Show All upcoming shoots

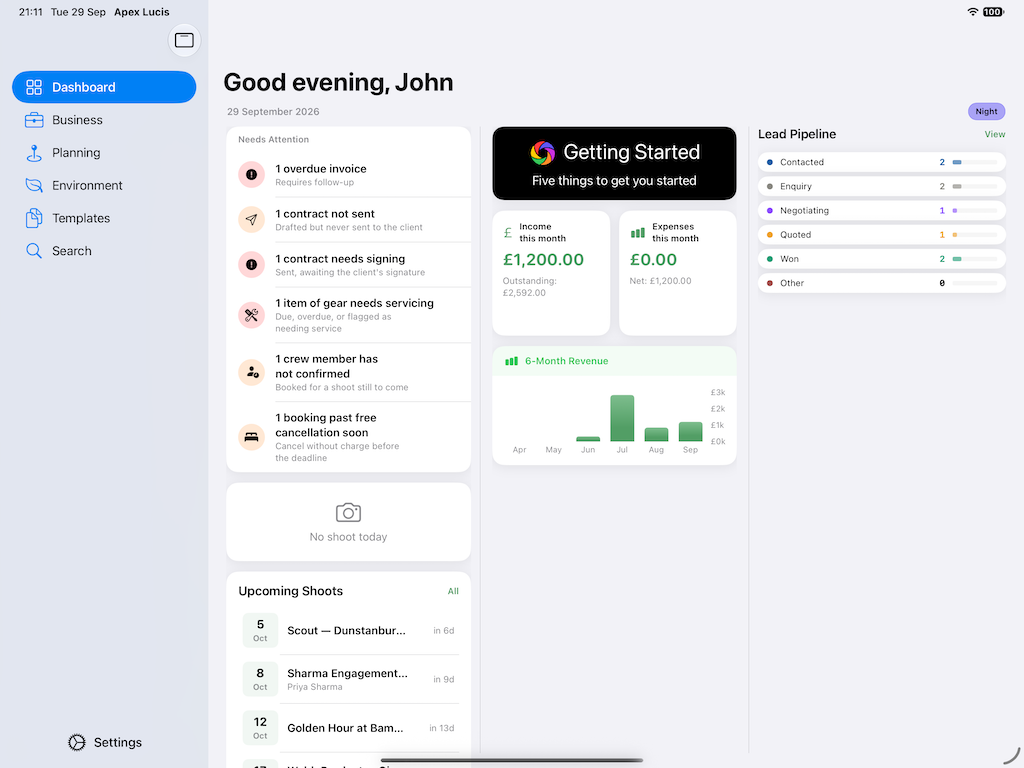pyautogui.click(x=453, y=591)
